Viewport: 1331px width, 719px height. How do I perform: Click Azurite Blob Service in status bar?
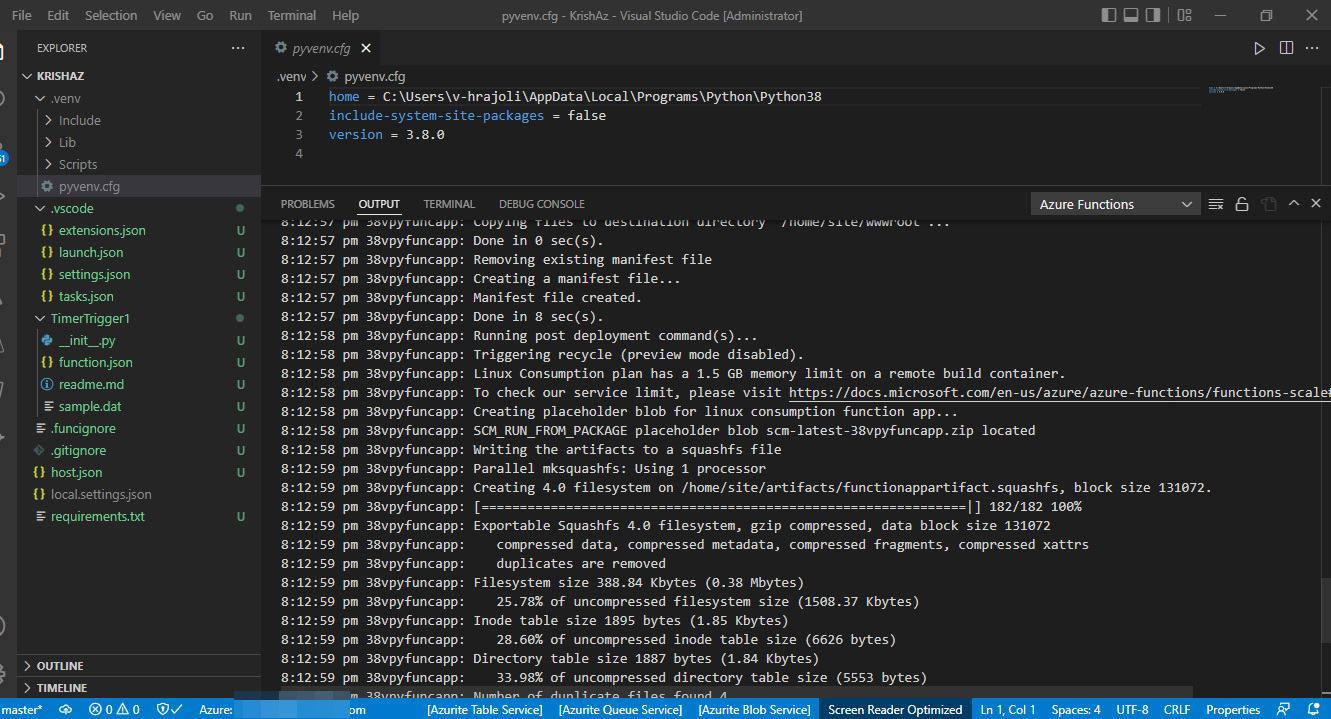(754, 709)
